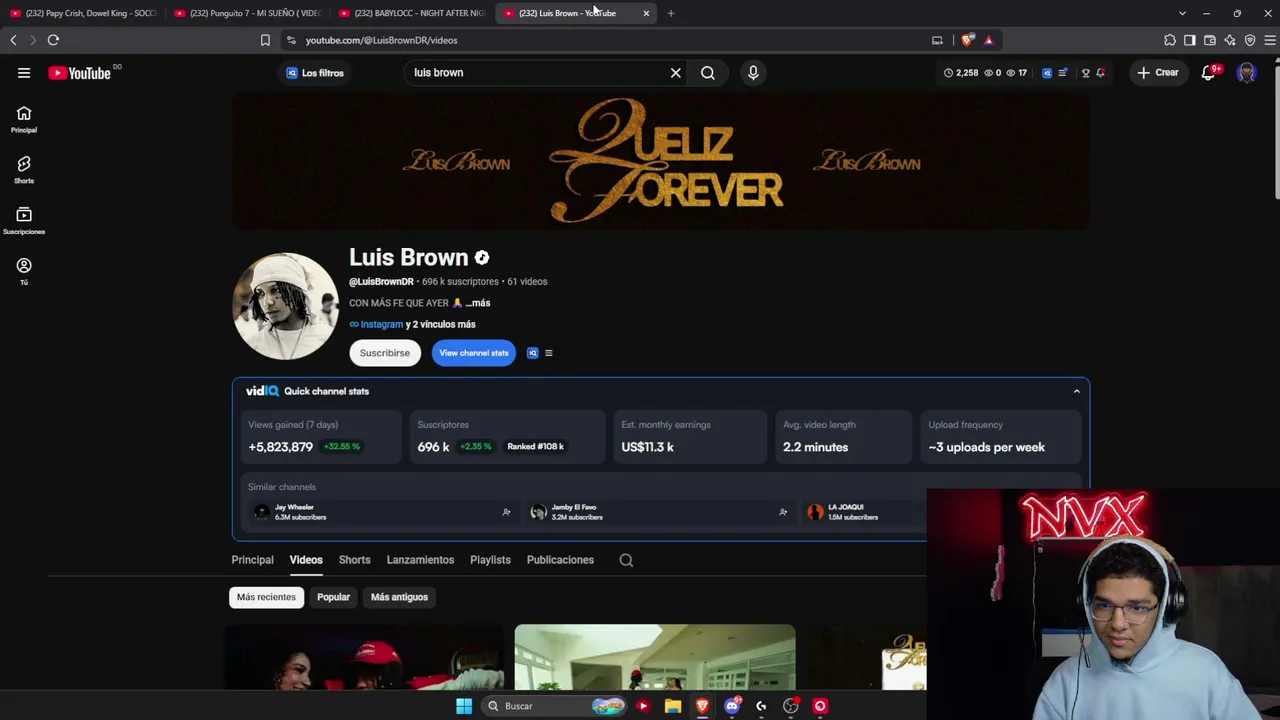Open Brave Wallet icon

pyautogui.click(x=1210, y=40)
